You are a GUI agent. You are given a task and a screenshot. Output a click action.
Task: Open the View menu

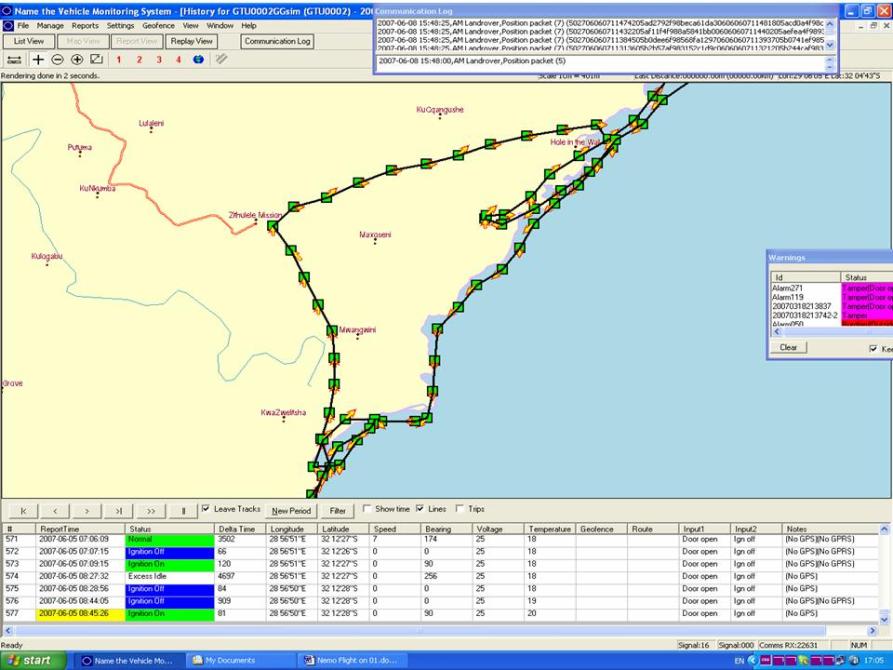coord(190,26)
